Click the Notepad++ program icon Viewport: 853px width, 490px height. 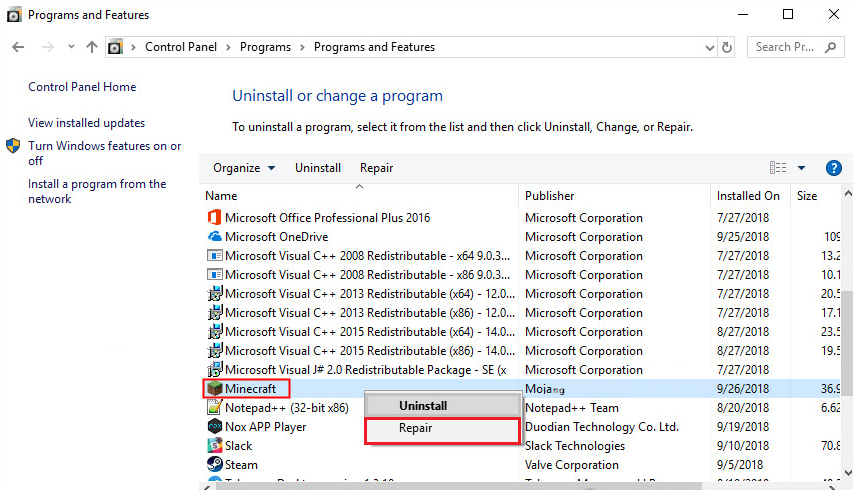tap(215, 407)
